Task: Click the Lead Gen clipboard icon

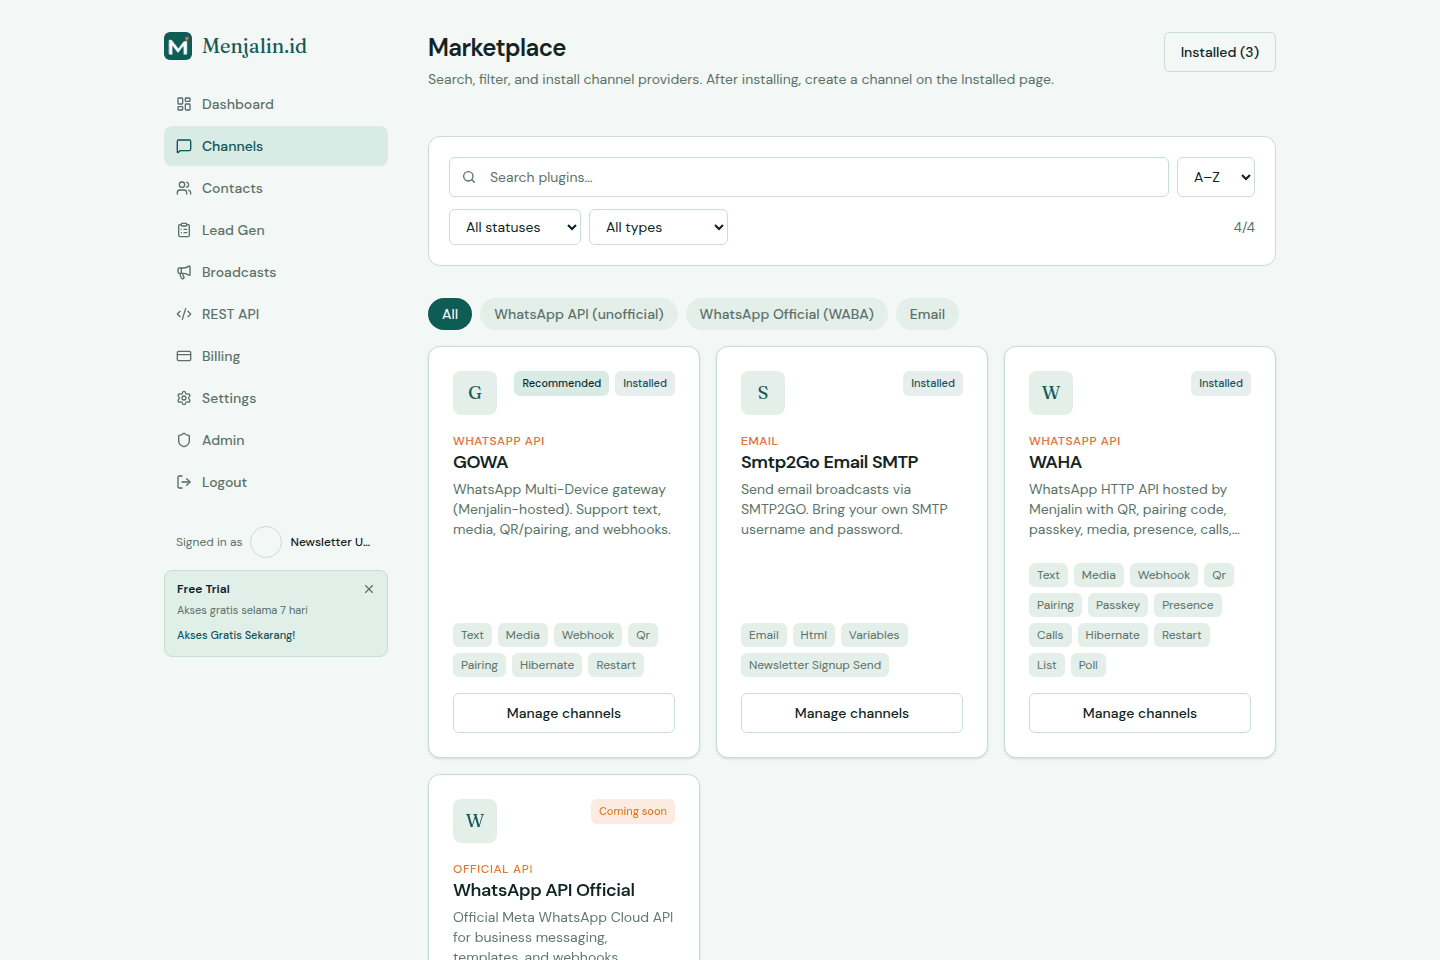Action: (184, 230)
